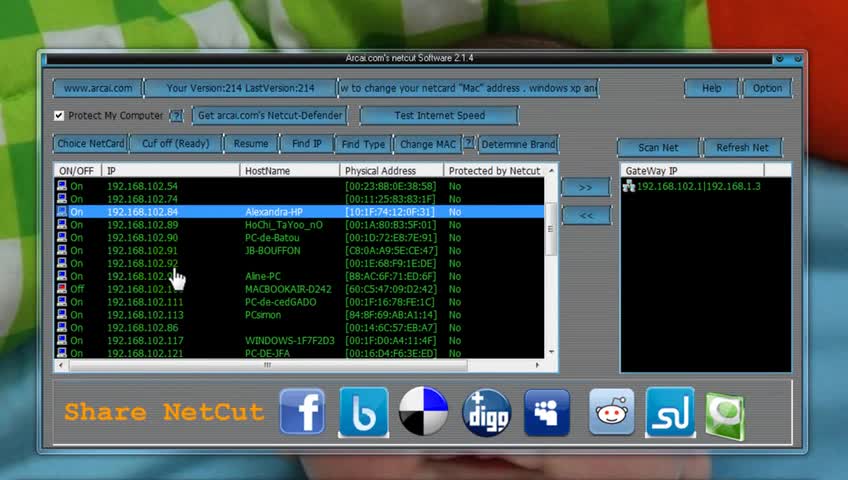Select host Aline-PC

click(263, 276)
